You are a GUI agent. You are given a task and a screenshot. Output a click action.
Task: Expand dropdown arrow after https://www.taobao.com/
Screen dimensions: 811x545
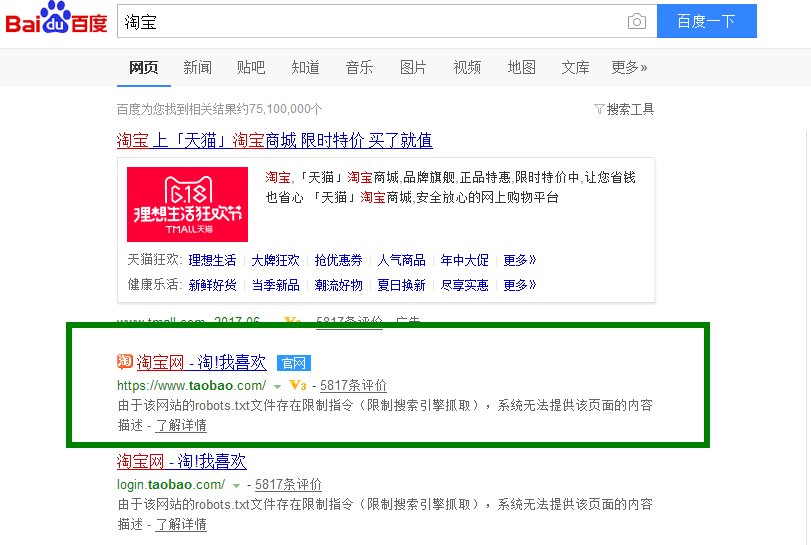tap(277, 386)
